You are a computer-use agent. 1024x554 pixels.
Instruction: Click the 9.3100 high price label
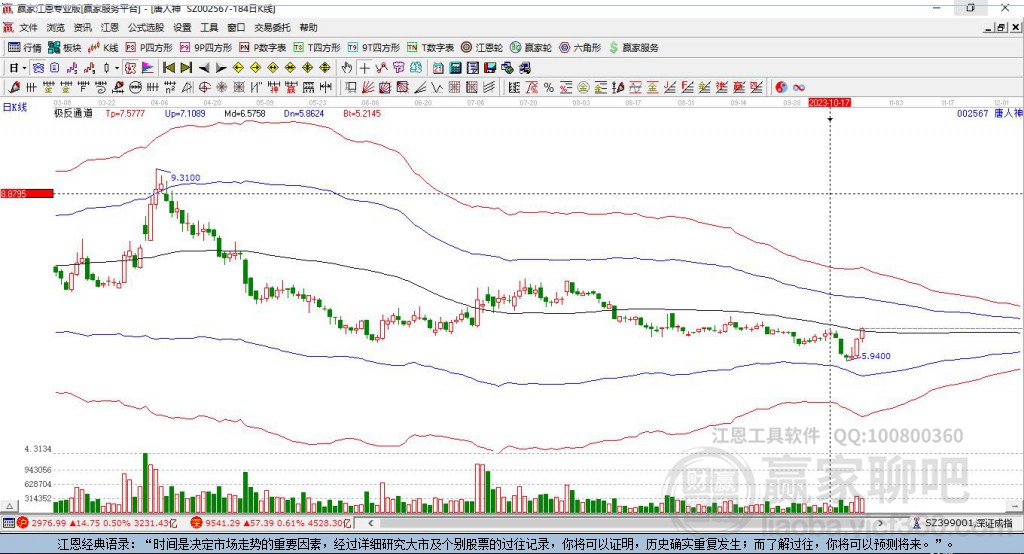coord(185,178)
